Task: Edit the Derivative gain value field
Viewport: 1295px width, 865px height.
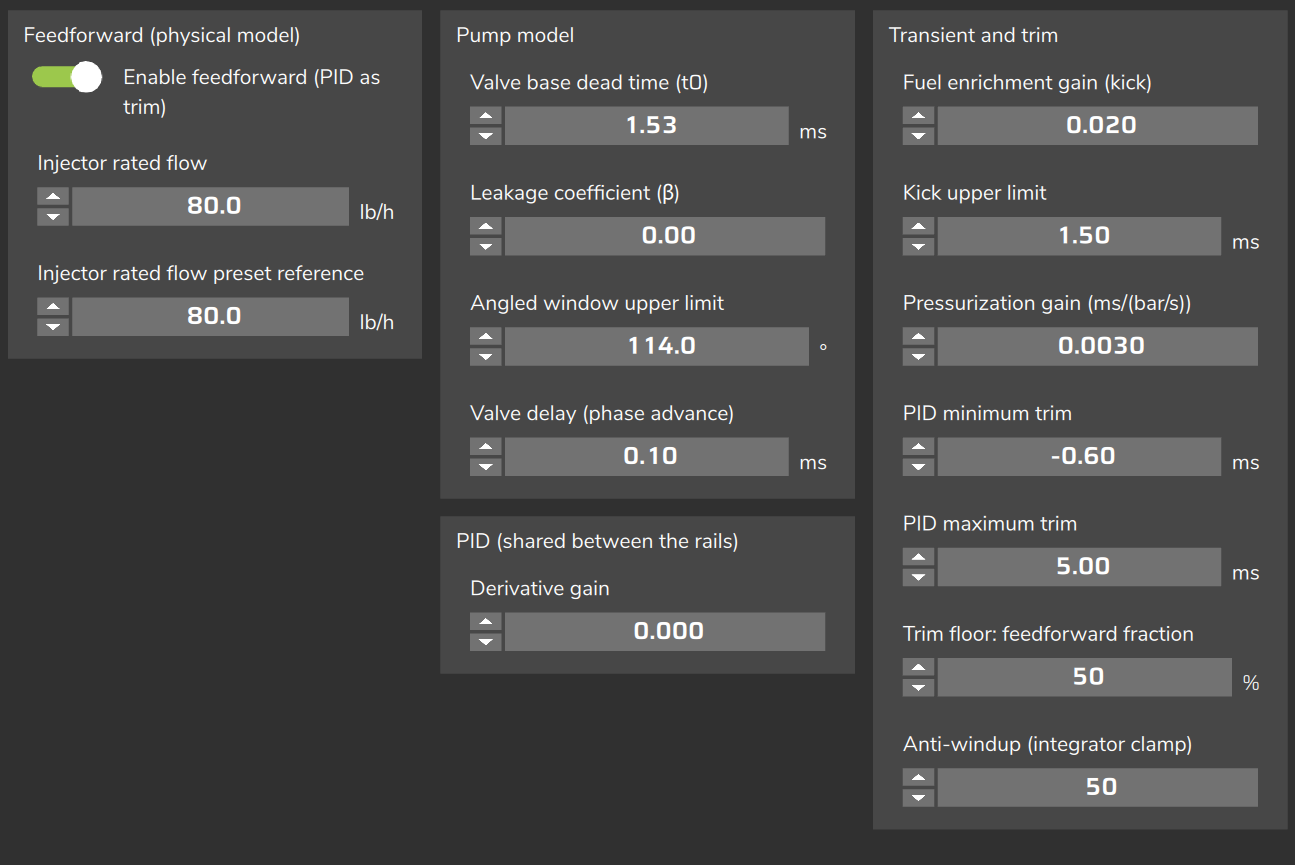Action: pyautogui.click(x=665, y=630)
